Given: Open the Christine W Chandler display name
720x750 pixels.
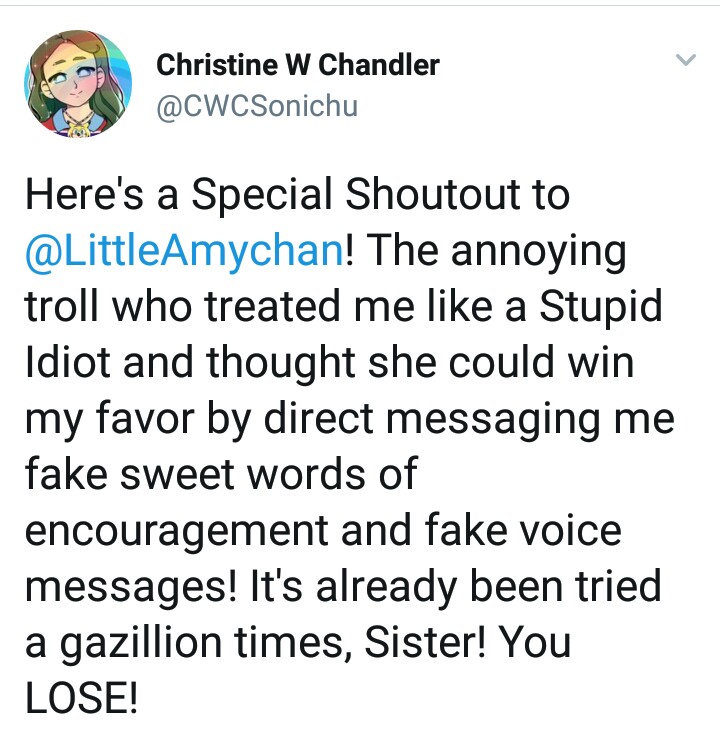Looking at the screenshot, I should 298,65.
